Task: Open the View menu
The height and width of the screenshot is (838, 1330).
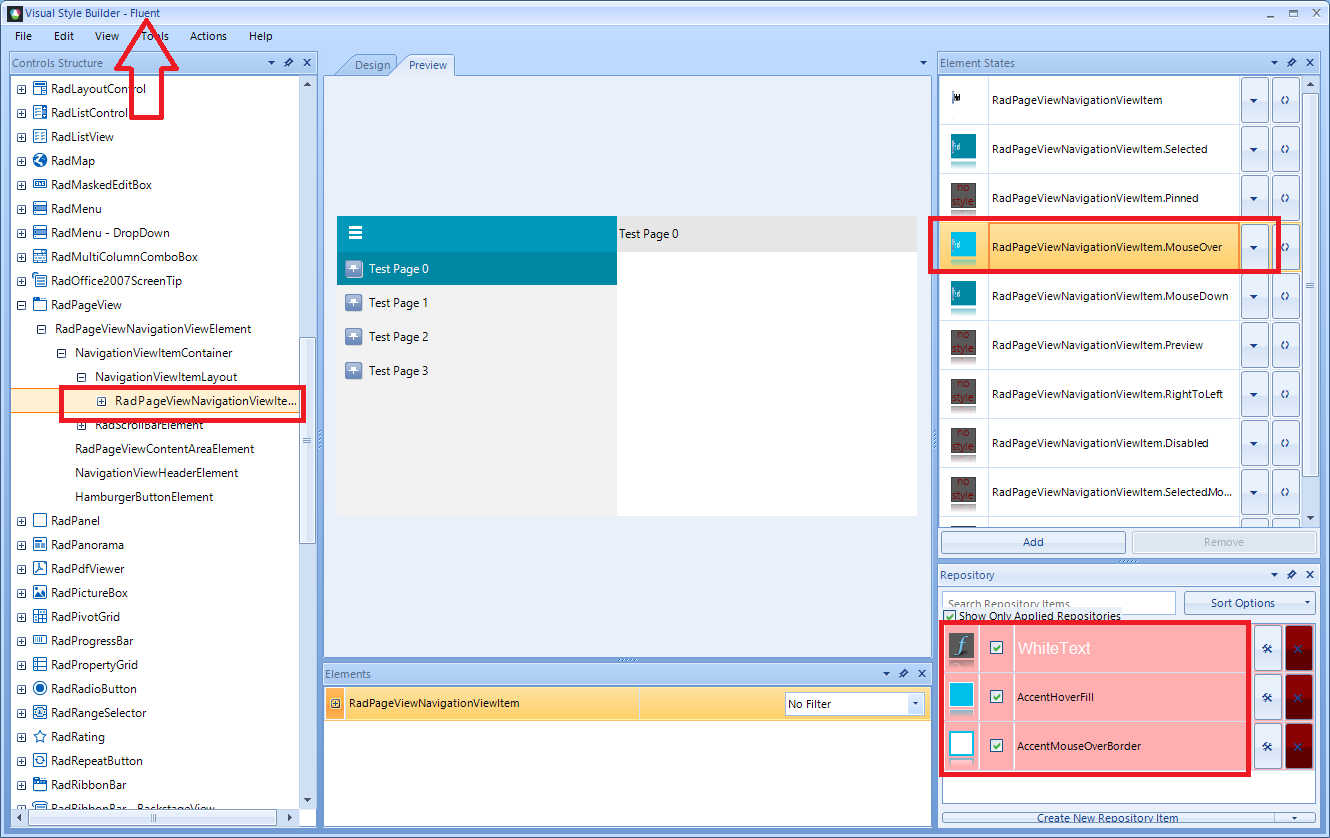Action: 107,36
